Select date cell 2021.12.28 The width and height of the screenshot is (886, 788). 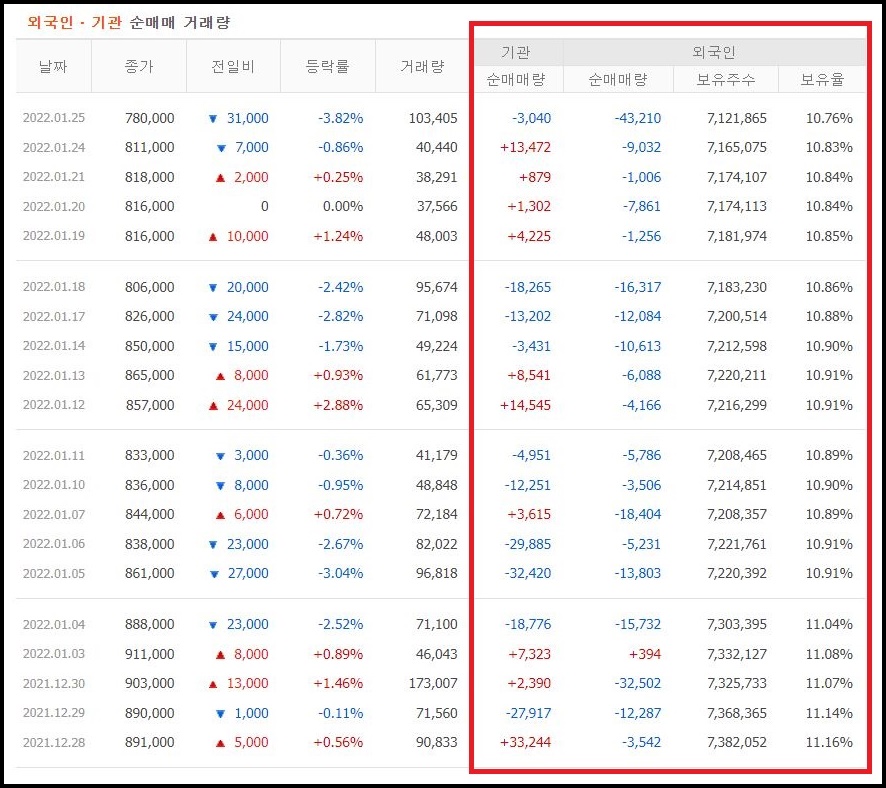click(x=54, y=742)
